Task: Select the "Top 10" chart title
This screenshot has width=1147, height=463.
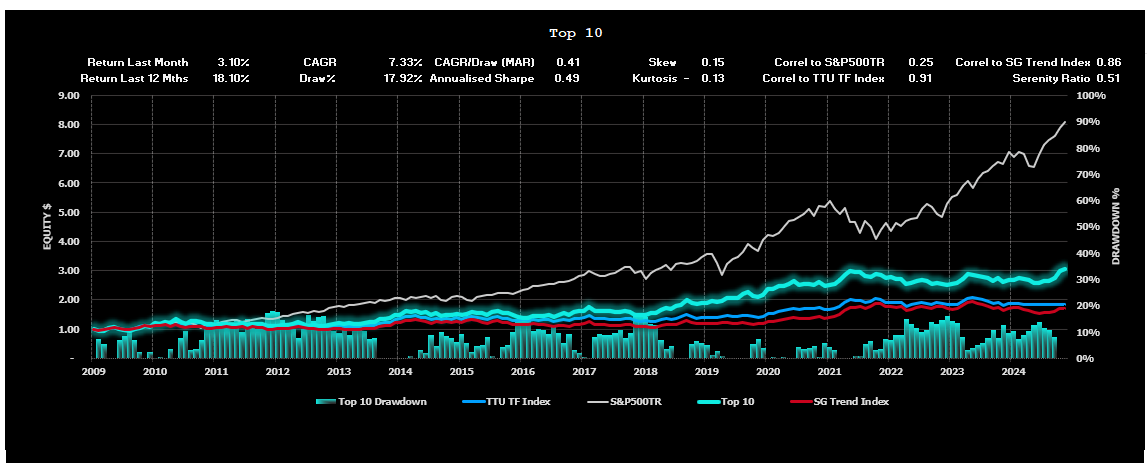Action: 576,33
